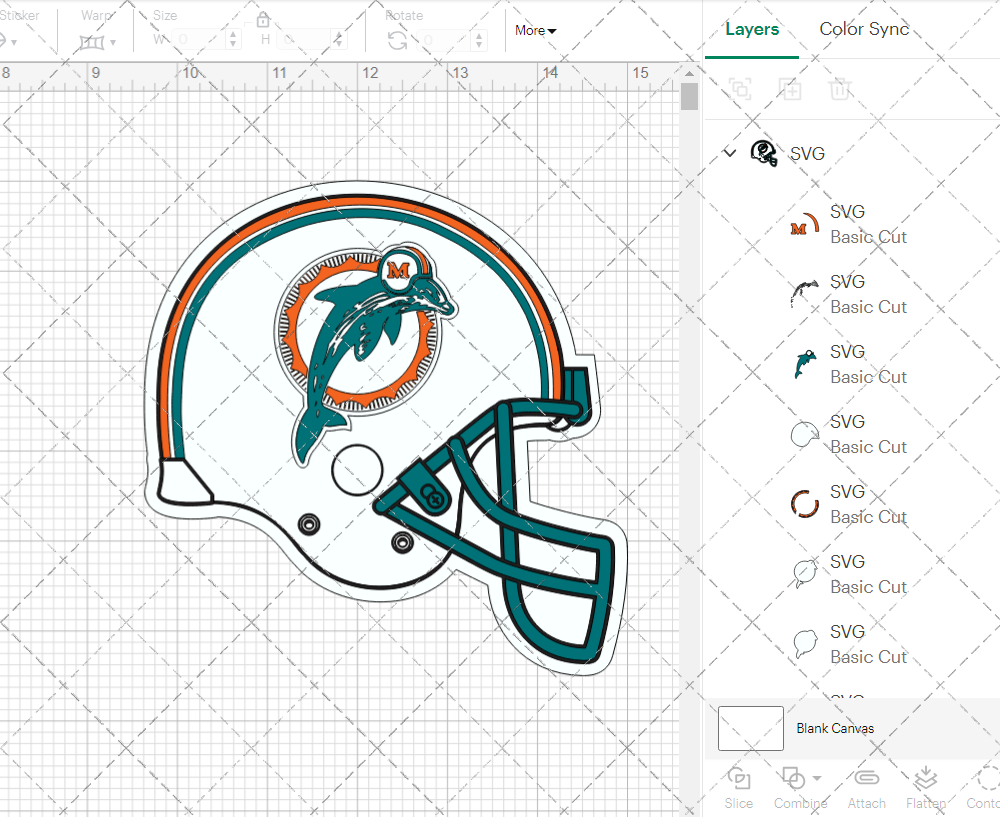1000x817 pixels.
Task: Select the dolphin silhouette outline layer
Action: coord(851,574)
